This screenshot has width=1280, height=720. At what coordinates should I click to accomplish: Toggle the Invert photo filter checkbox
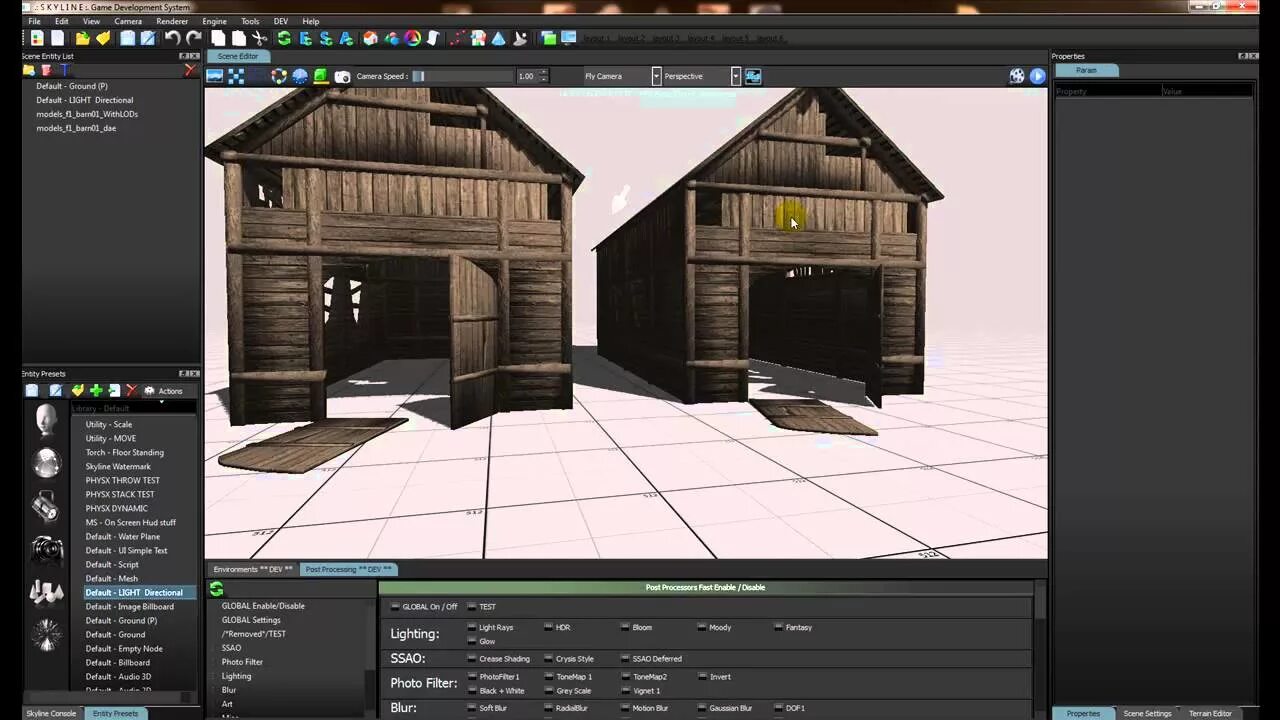(702, 677)
